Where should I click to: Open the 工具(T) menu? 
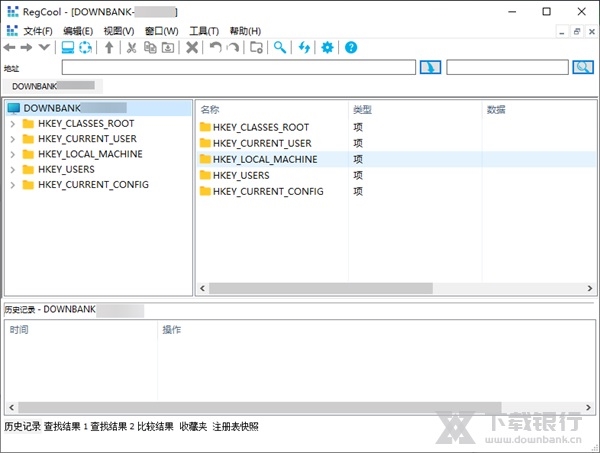coord(204,31)
